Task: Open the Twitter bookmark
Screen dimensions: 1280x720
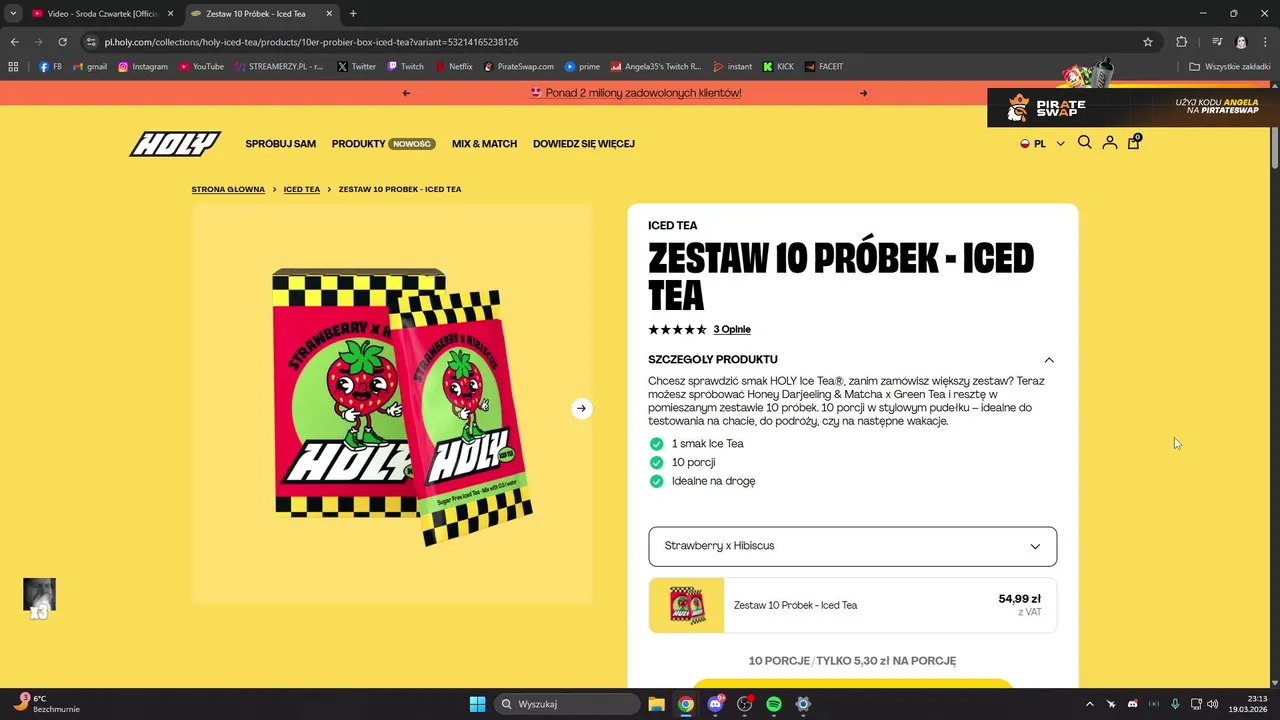Action: [x=356, y=67]
